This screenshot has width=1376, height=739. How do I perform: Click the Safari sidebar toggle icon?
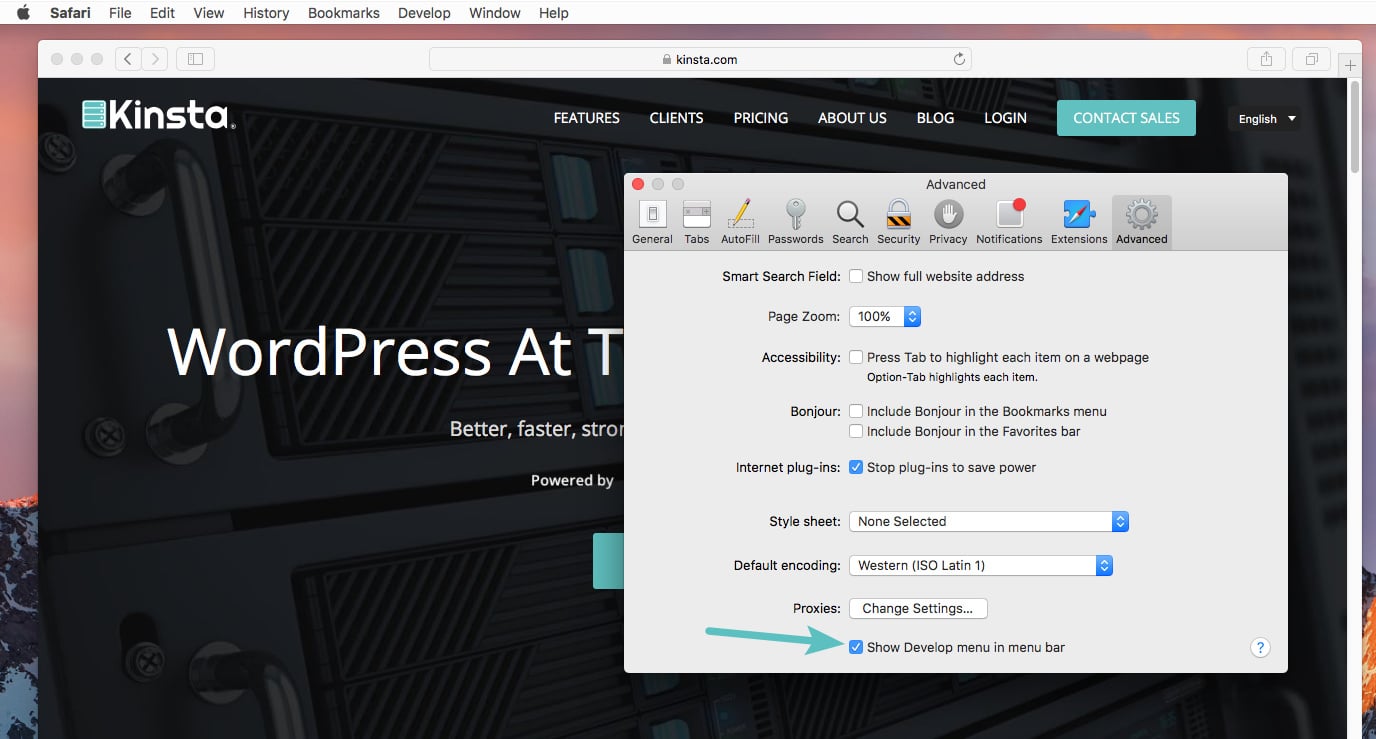coord(195,59)
